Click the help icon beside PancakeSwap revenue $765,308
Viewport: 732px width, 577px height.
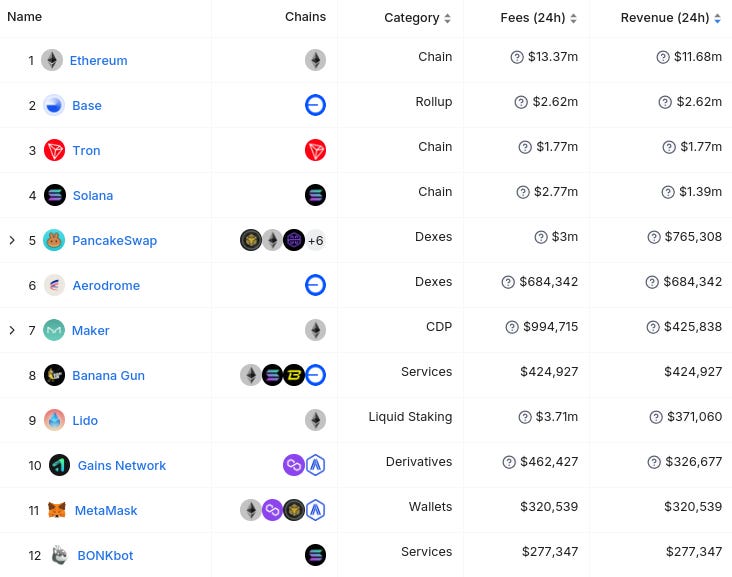654,237
